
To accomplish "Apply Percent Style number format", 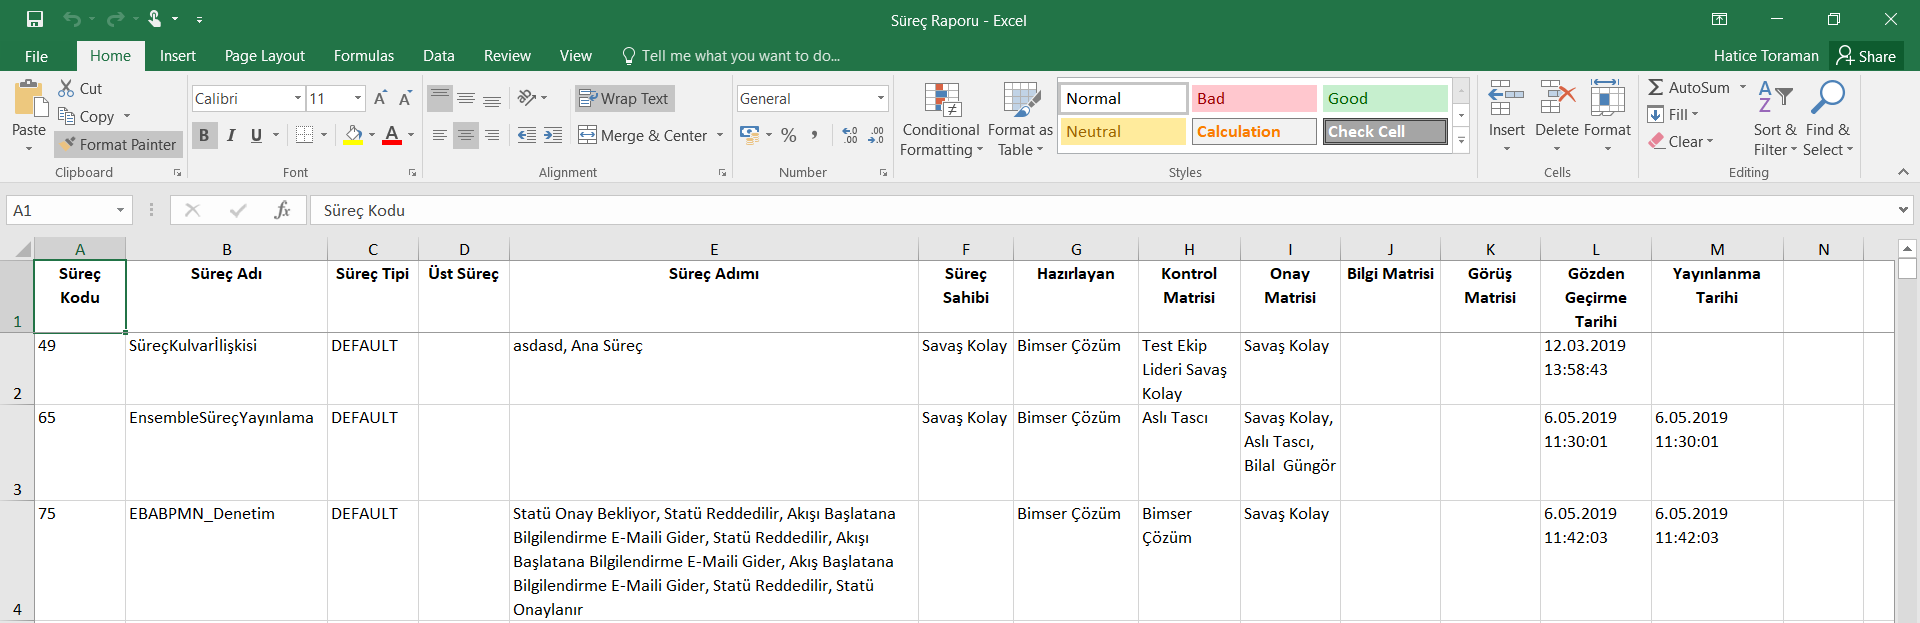I will [x=789, y=135].
